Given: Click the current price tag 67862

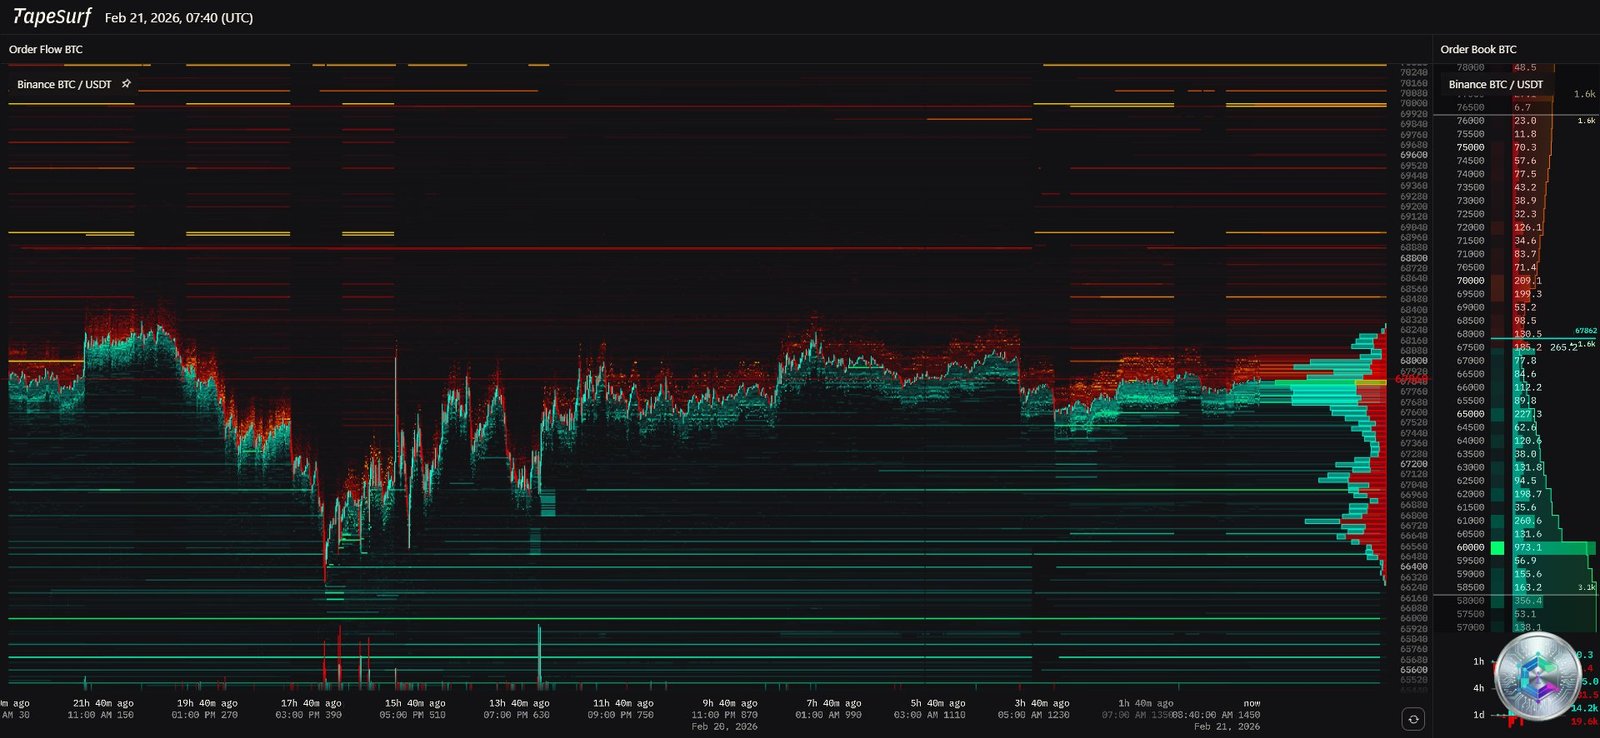Looking at the screenshot, I should [1585, 330].
